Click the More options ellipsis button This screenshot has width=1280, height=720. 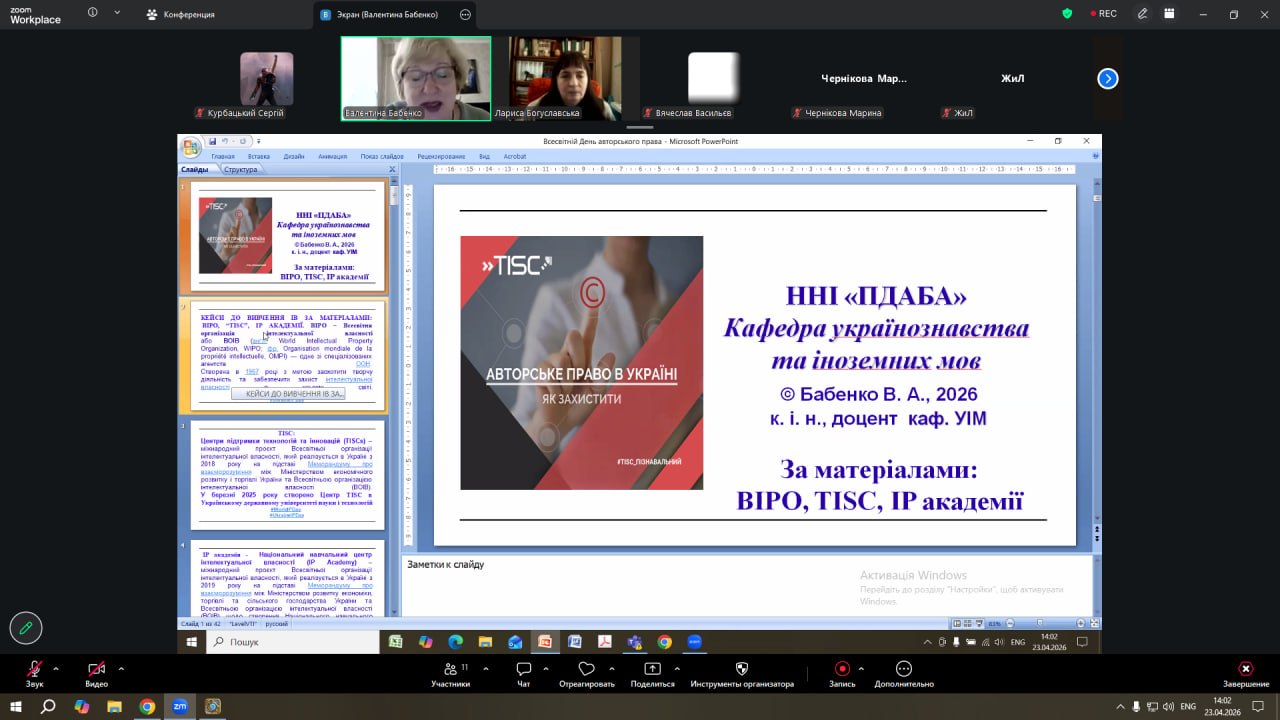903,669
